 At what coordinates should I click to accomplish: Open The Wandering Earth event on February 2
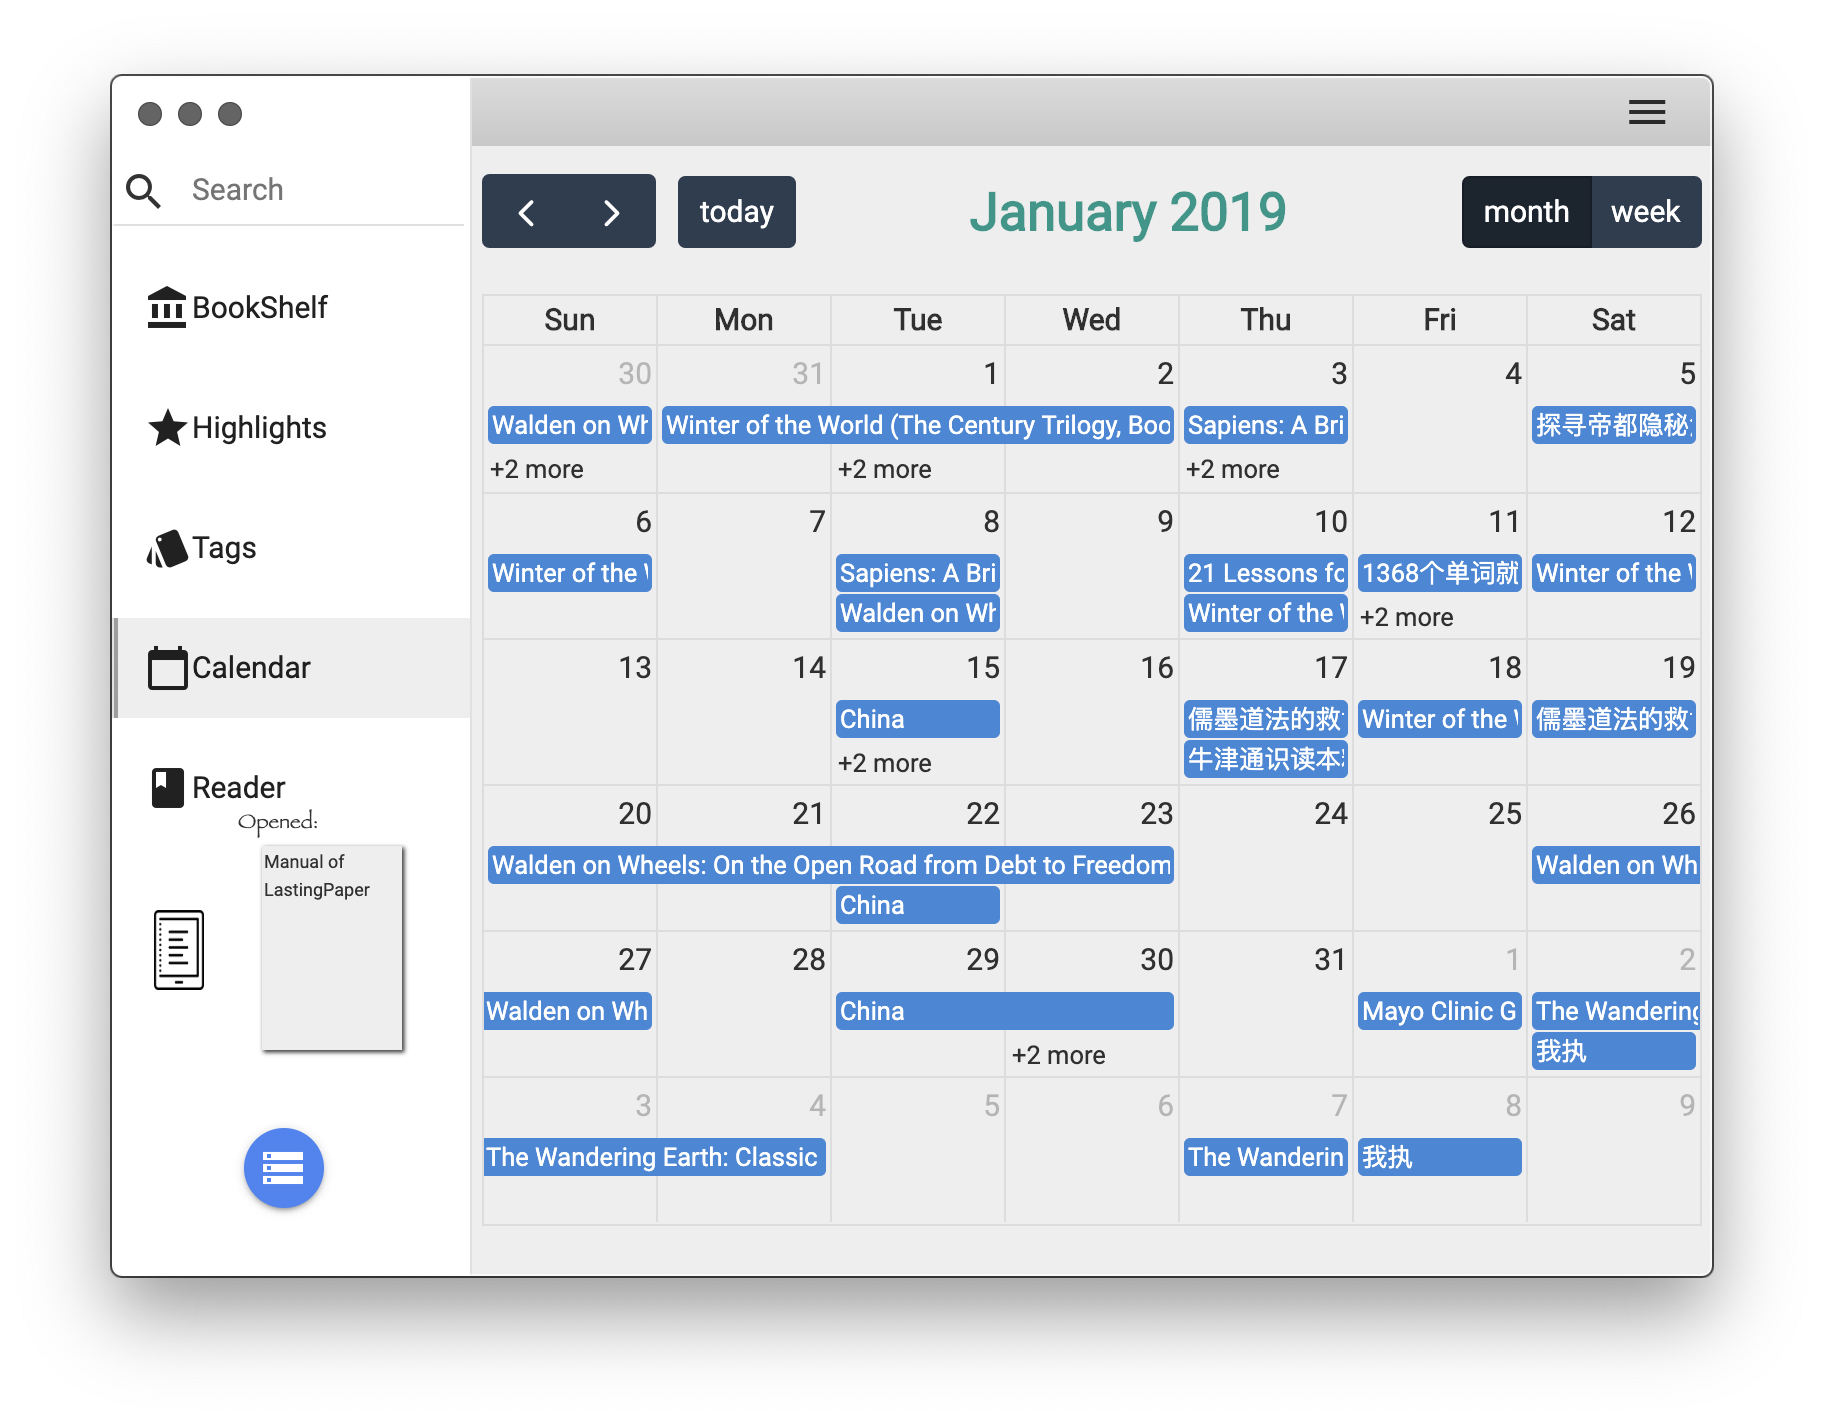(x=1616, y=1011)
